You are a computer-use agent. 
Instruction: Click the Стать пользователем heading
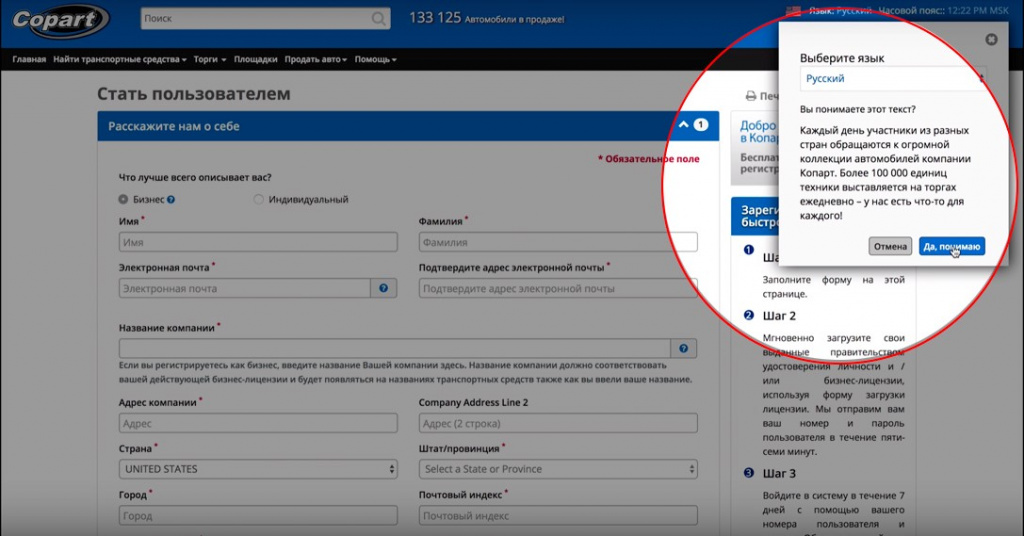click(x=193, y=94)
